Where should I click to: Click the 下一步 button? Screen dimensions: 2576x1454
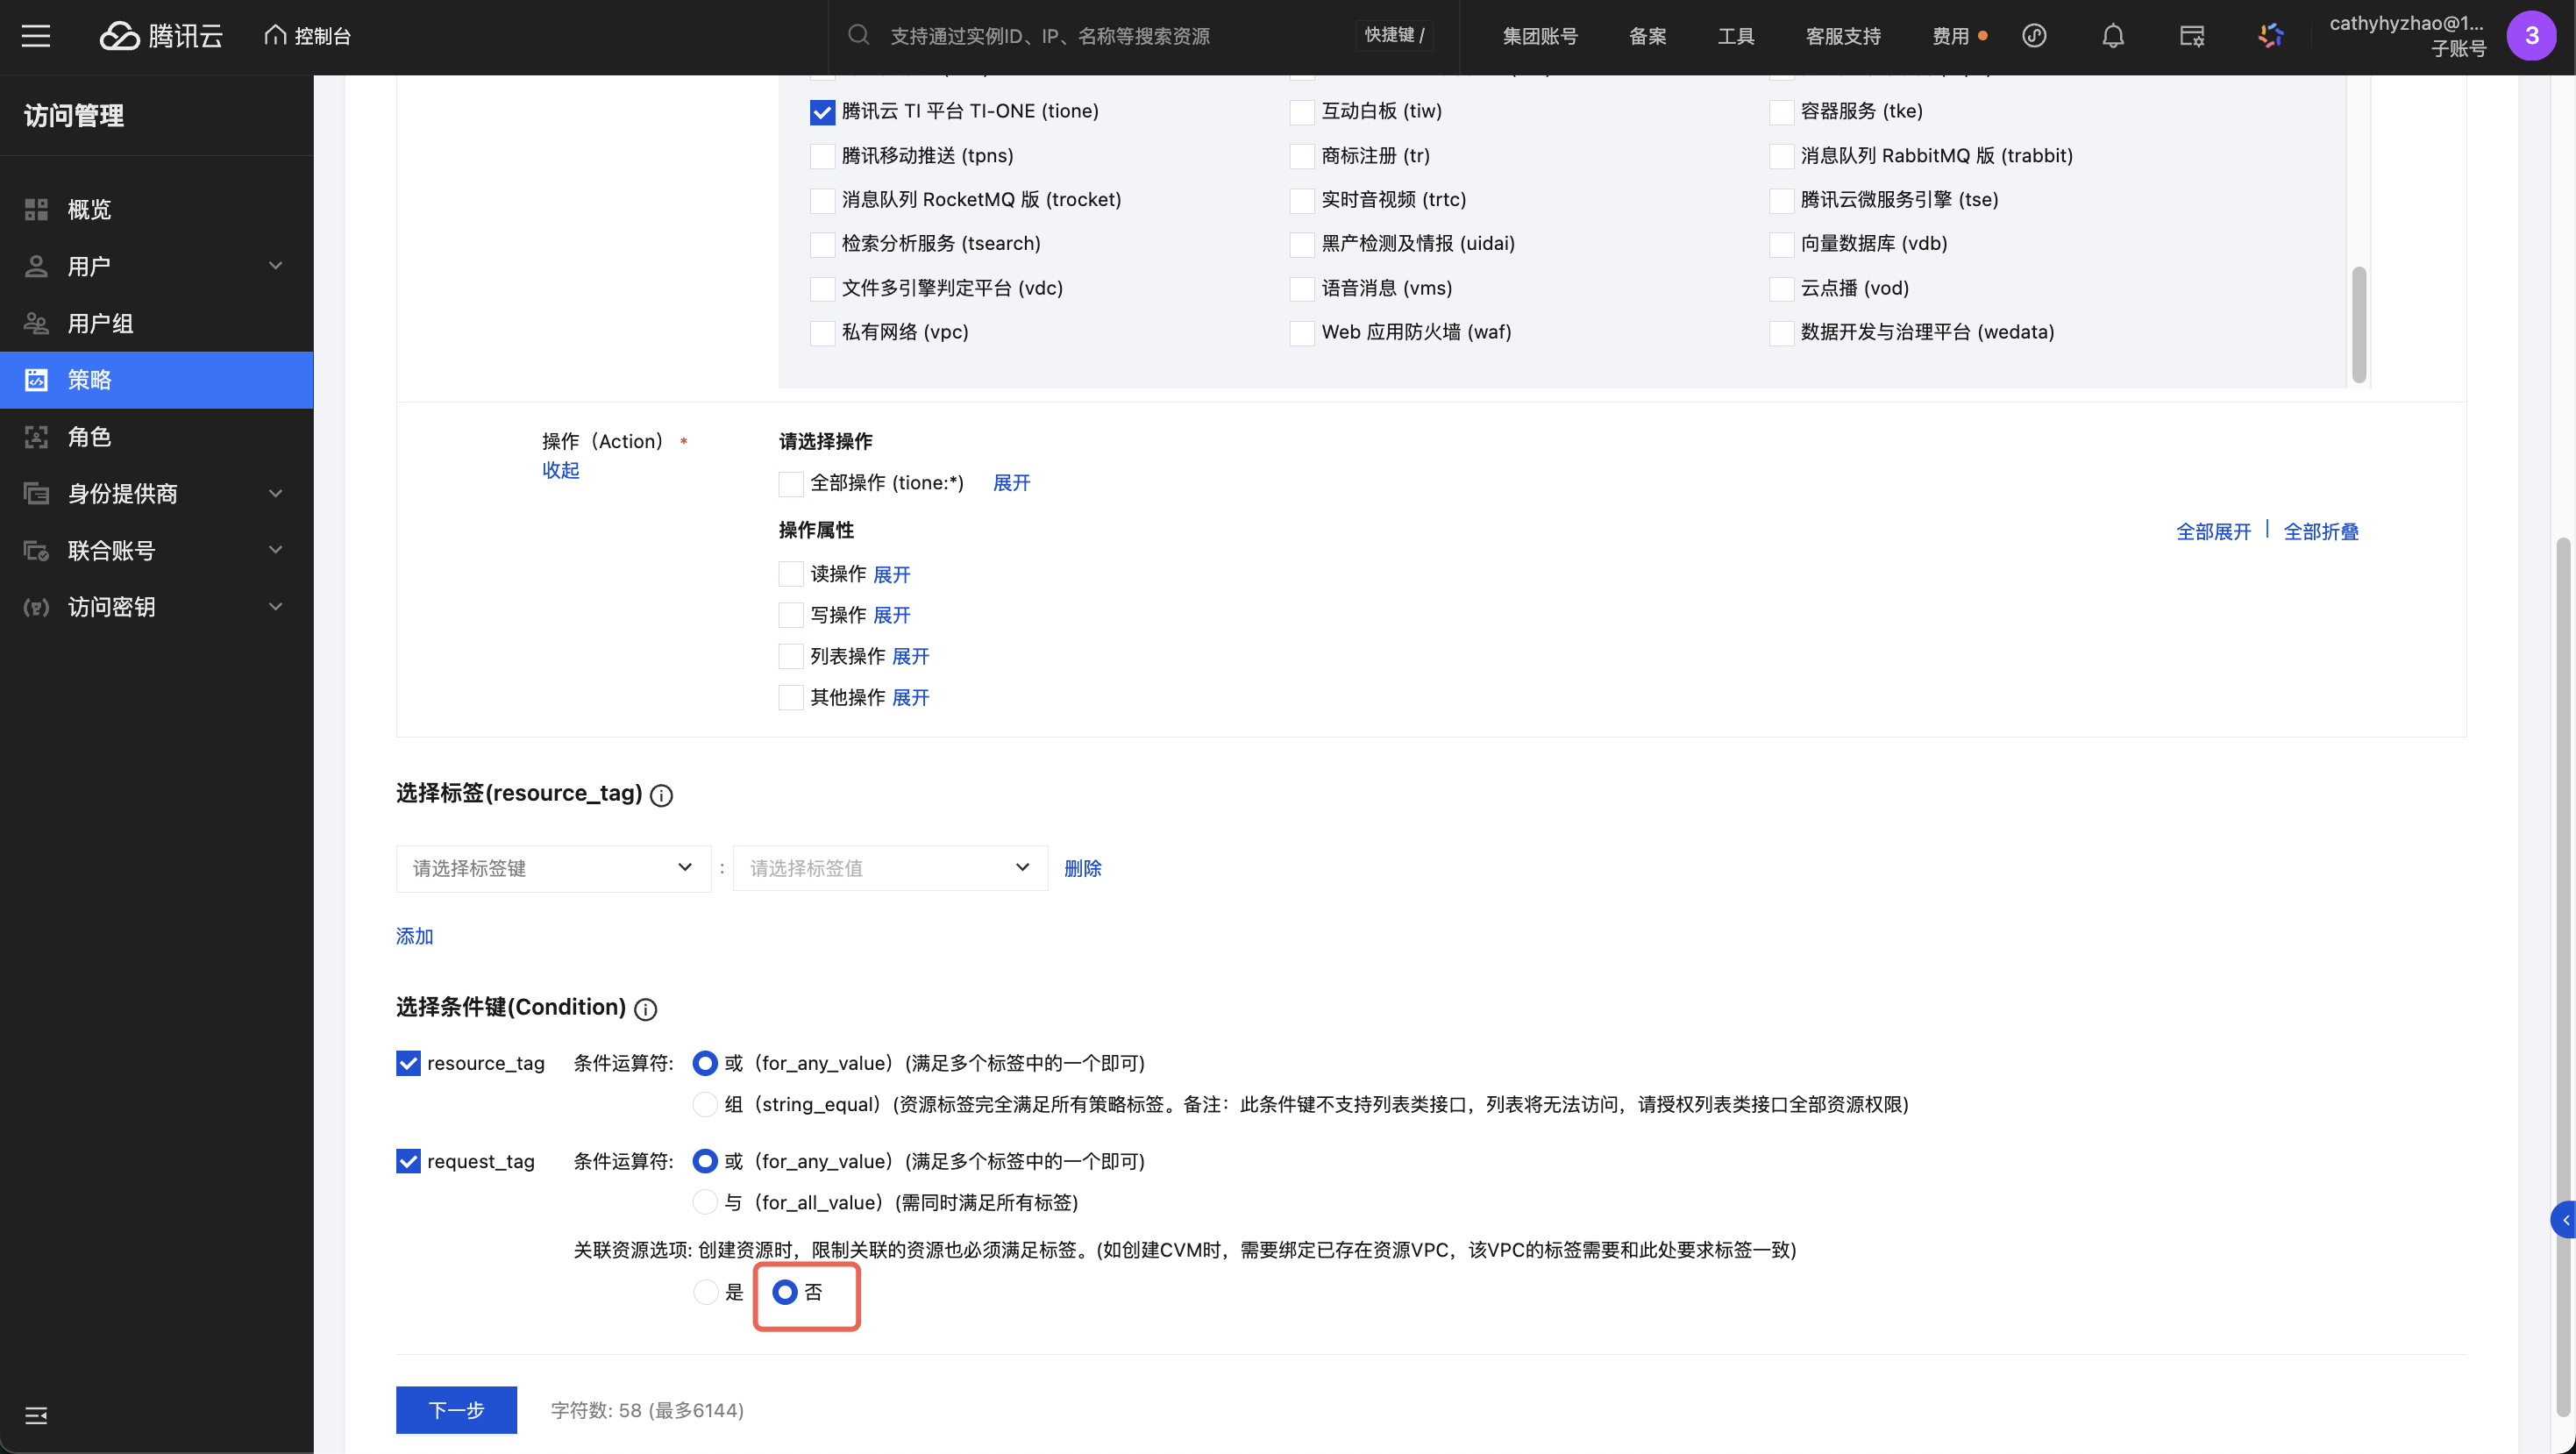[456, 1410]
